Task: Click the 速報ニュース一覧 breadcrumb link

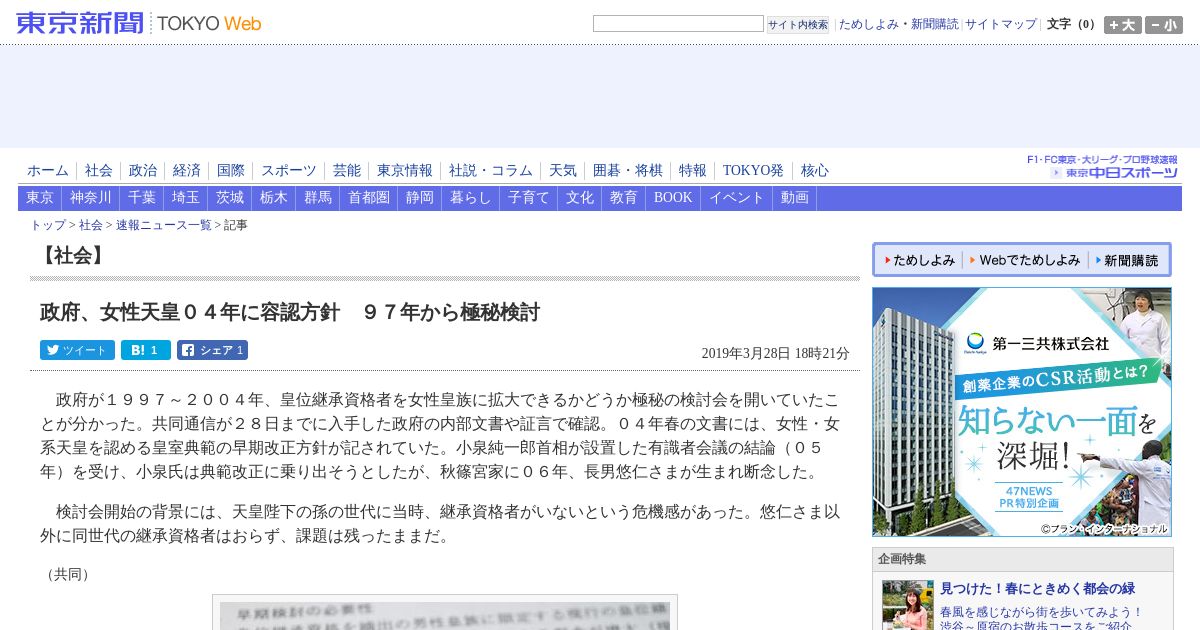Action: 164,225
